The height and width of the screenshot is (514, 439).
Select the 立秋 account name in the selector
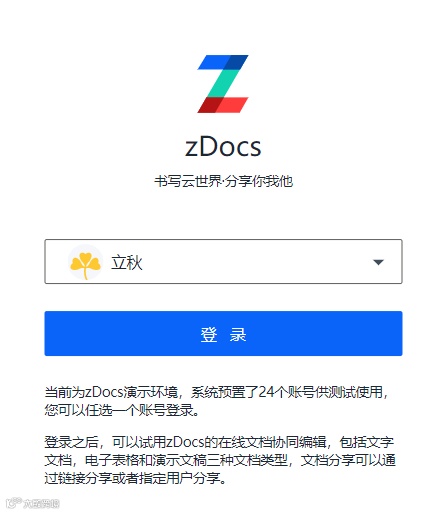coord(127,263)
